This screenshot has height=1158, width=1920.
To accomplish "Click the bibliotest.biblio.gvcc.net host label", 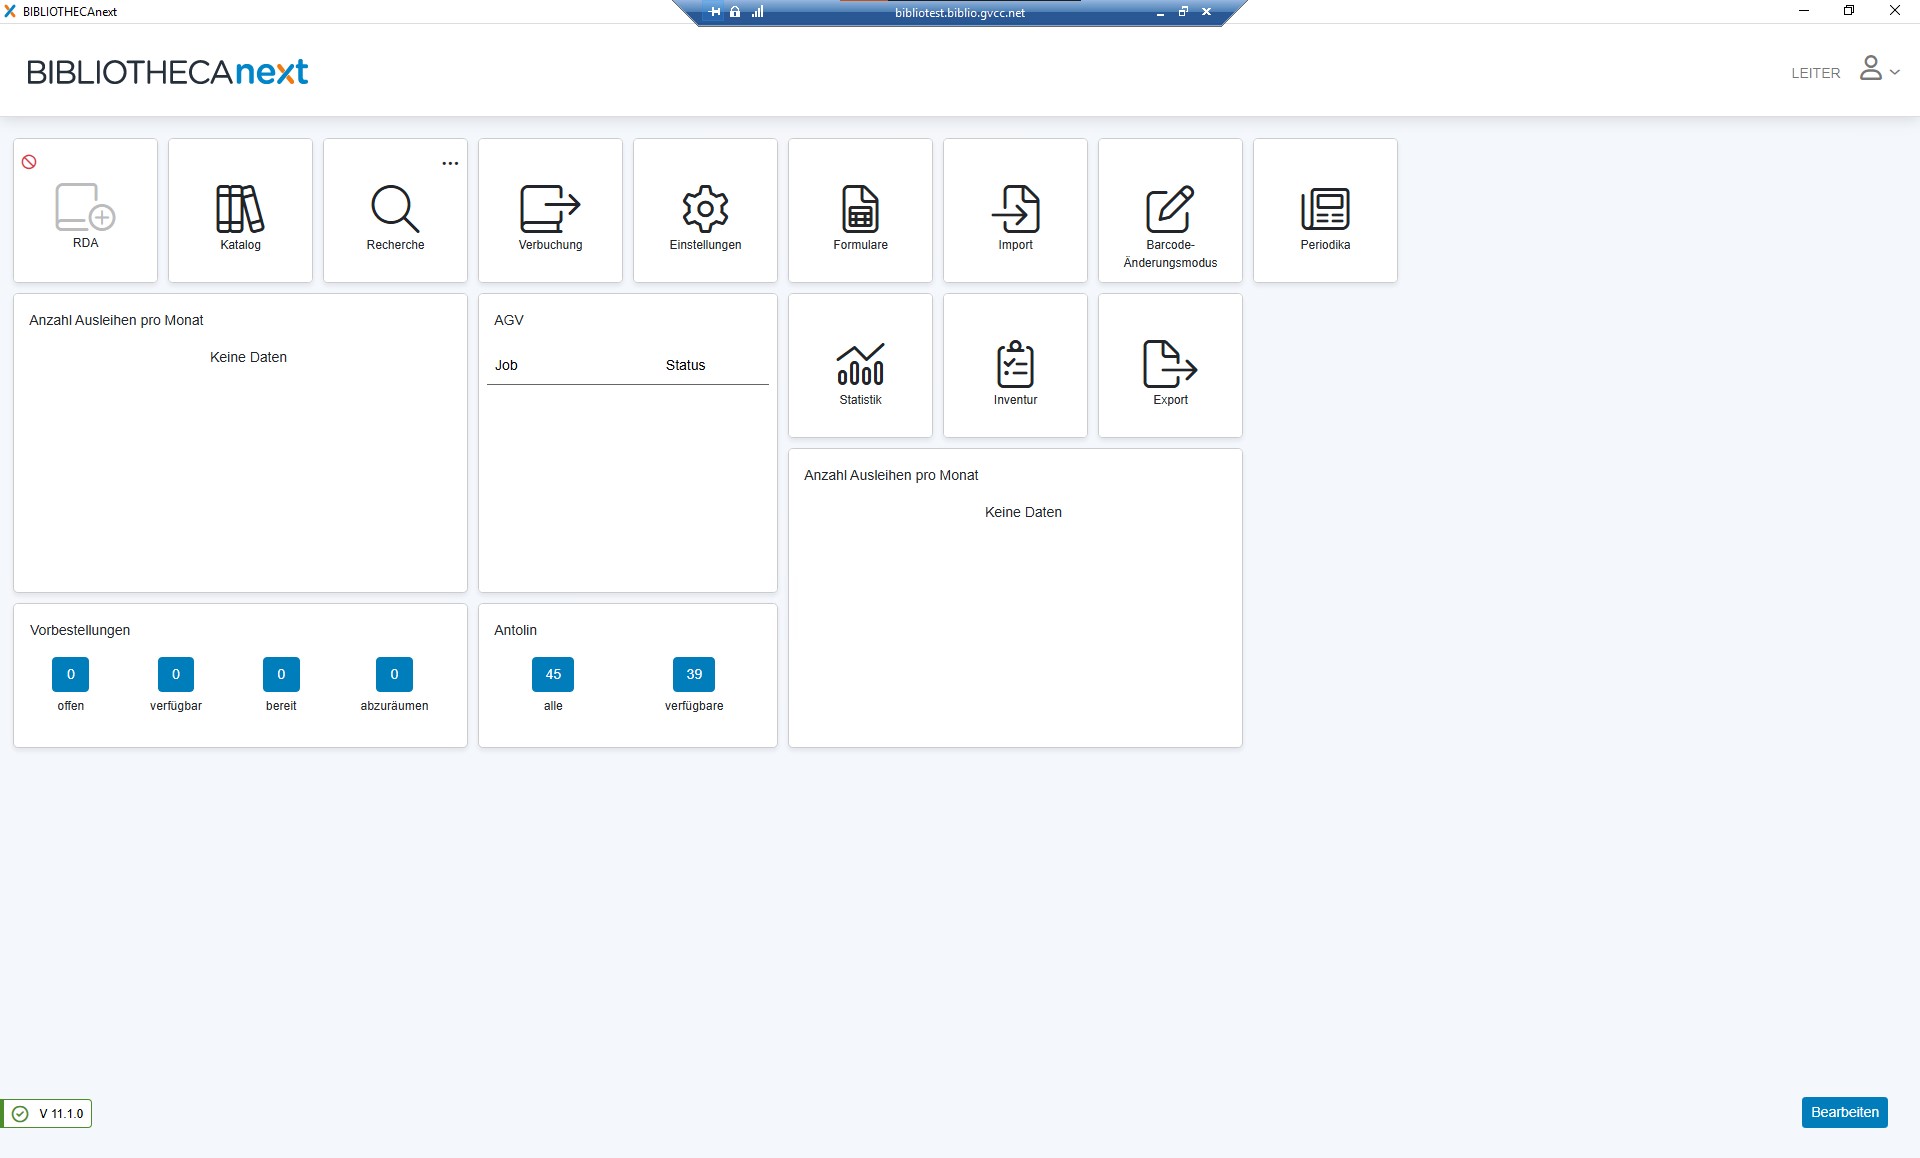I will tap(960, 13).
